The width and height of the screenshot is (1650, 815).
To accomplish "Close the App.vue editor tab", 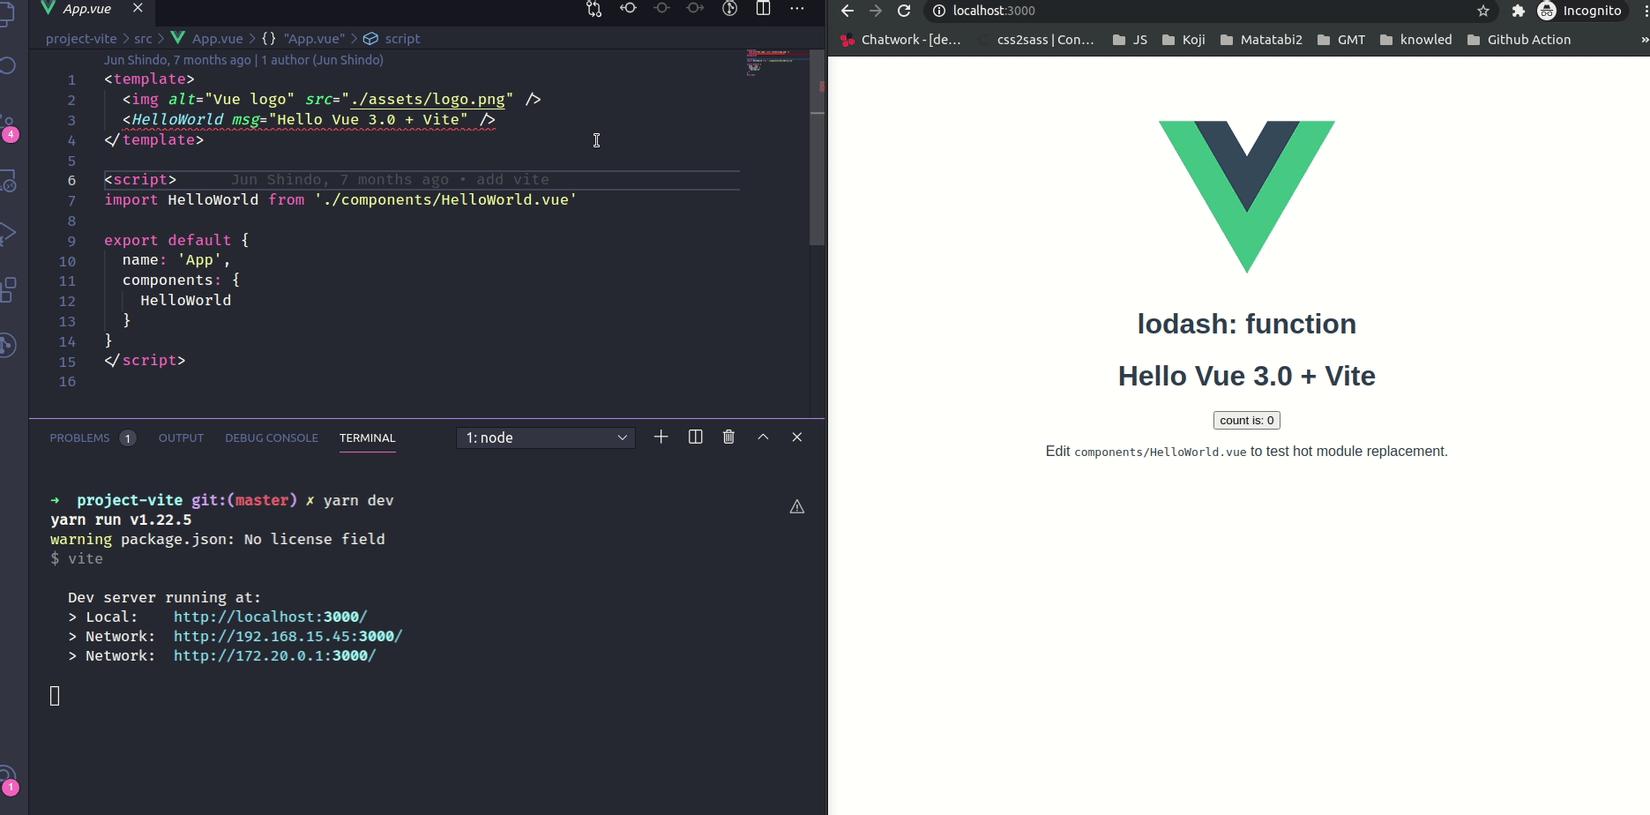I will tap(138, 9).
